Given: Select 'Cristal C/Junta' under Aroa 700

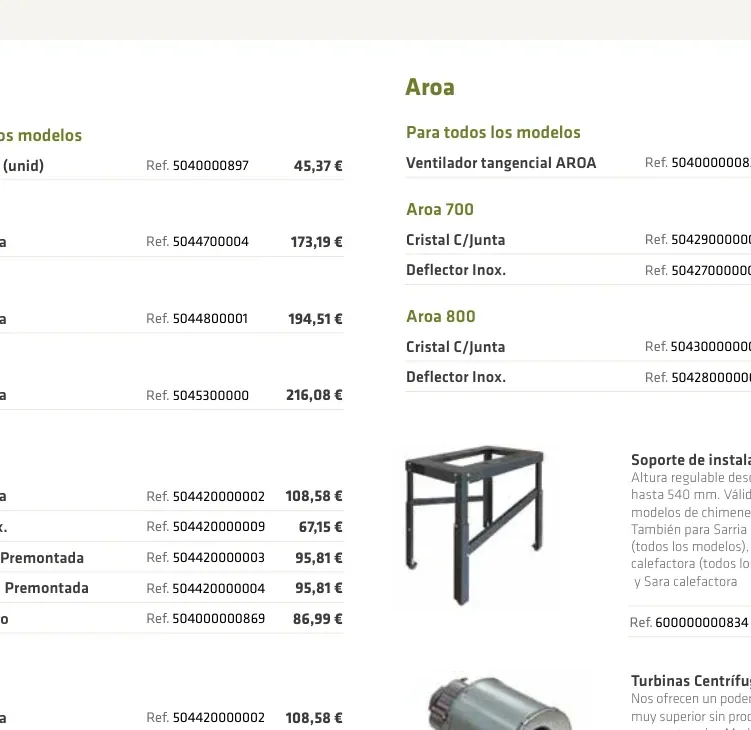Looking at the screenshot, I should coord(455,240).
